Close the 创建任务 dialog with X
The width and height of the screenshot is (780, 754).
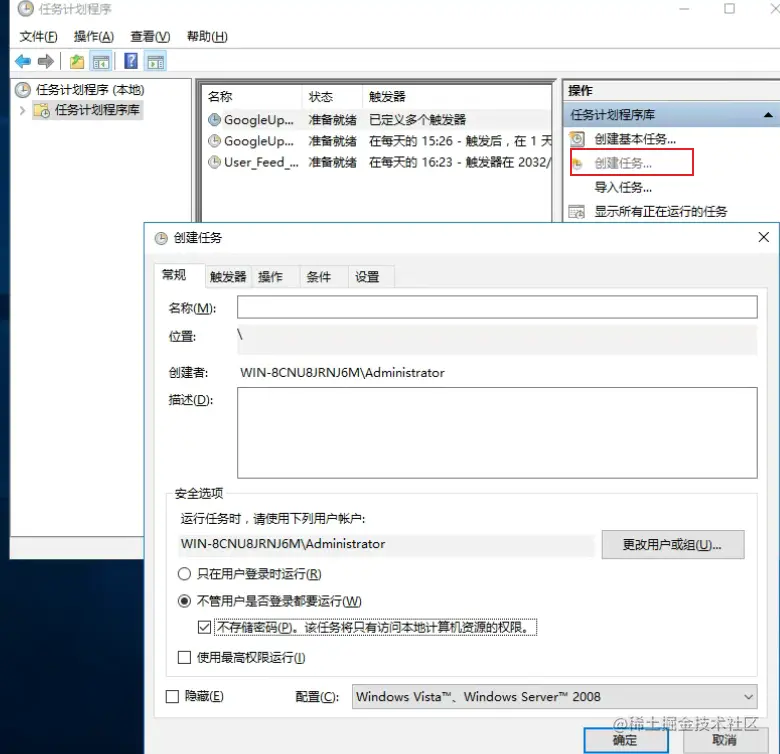click(764, 237)
